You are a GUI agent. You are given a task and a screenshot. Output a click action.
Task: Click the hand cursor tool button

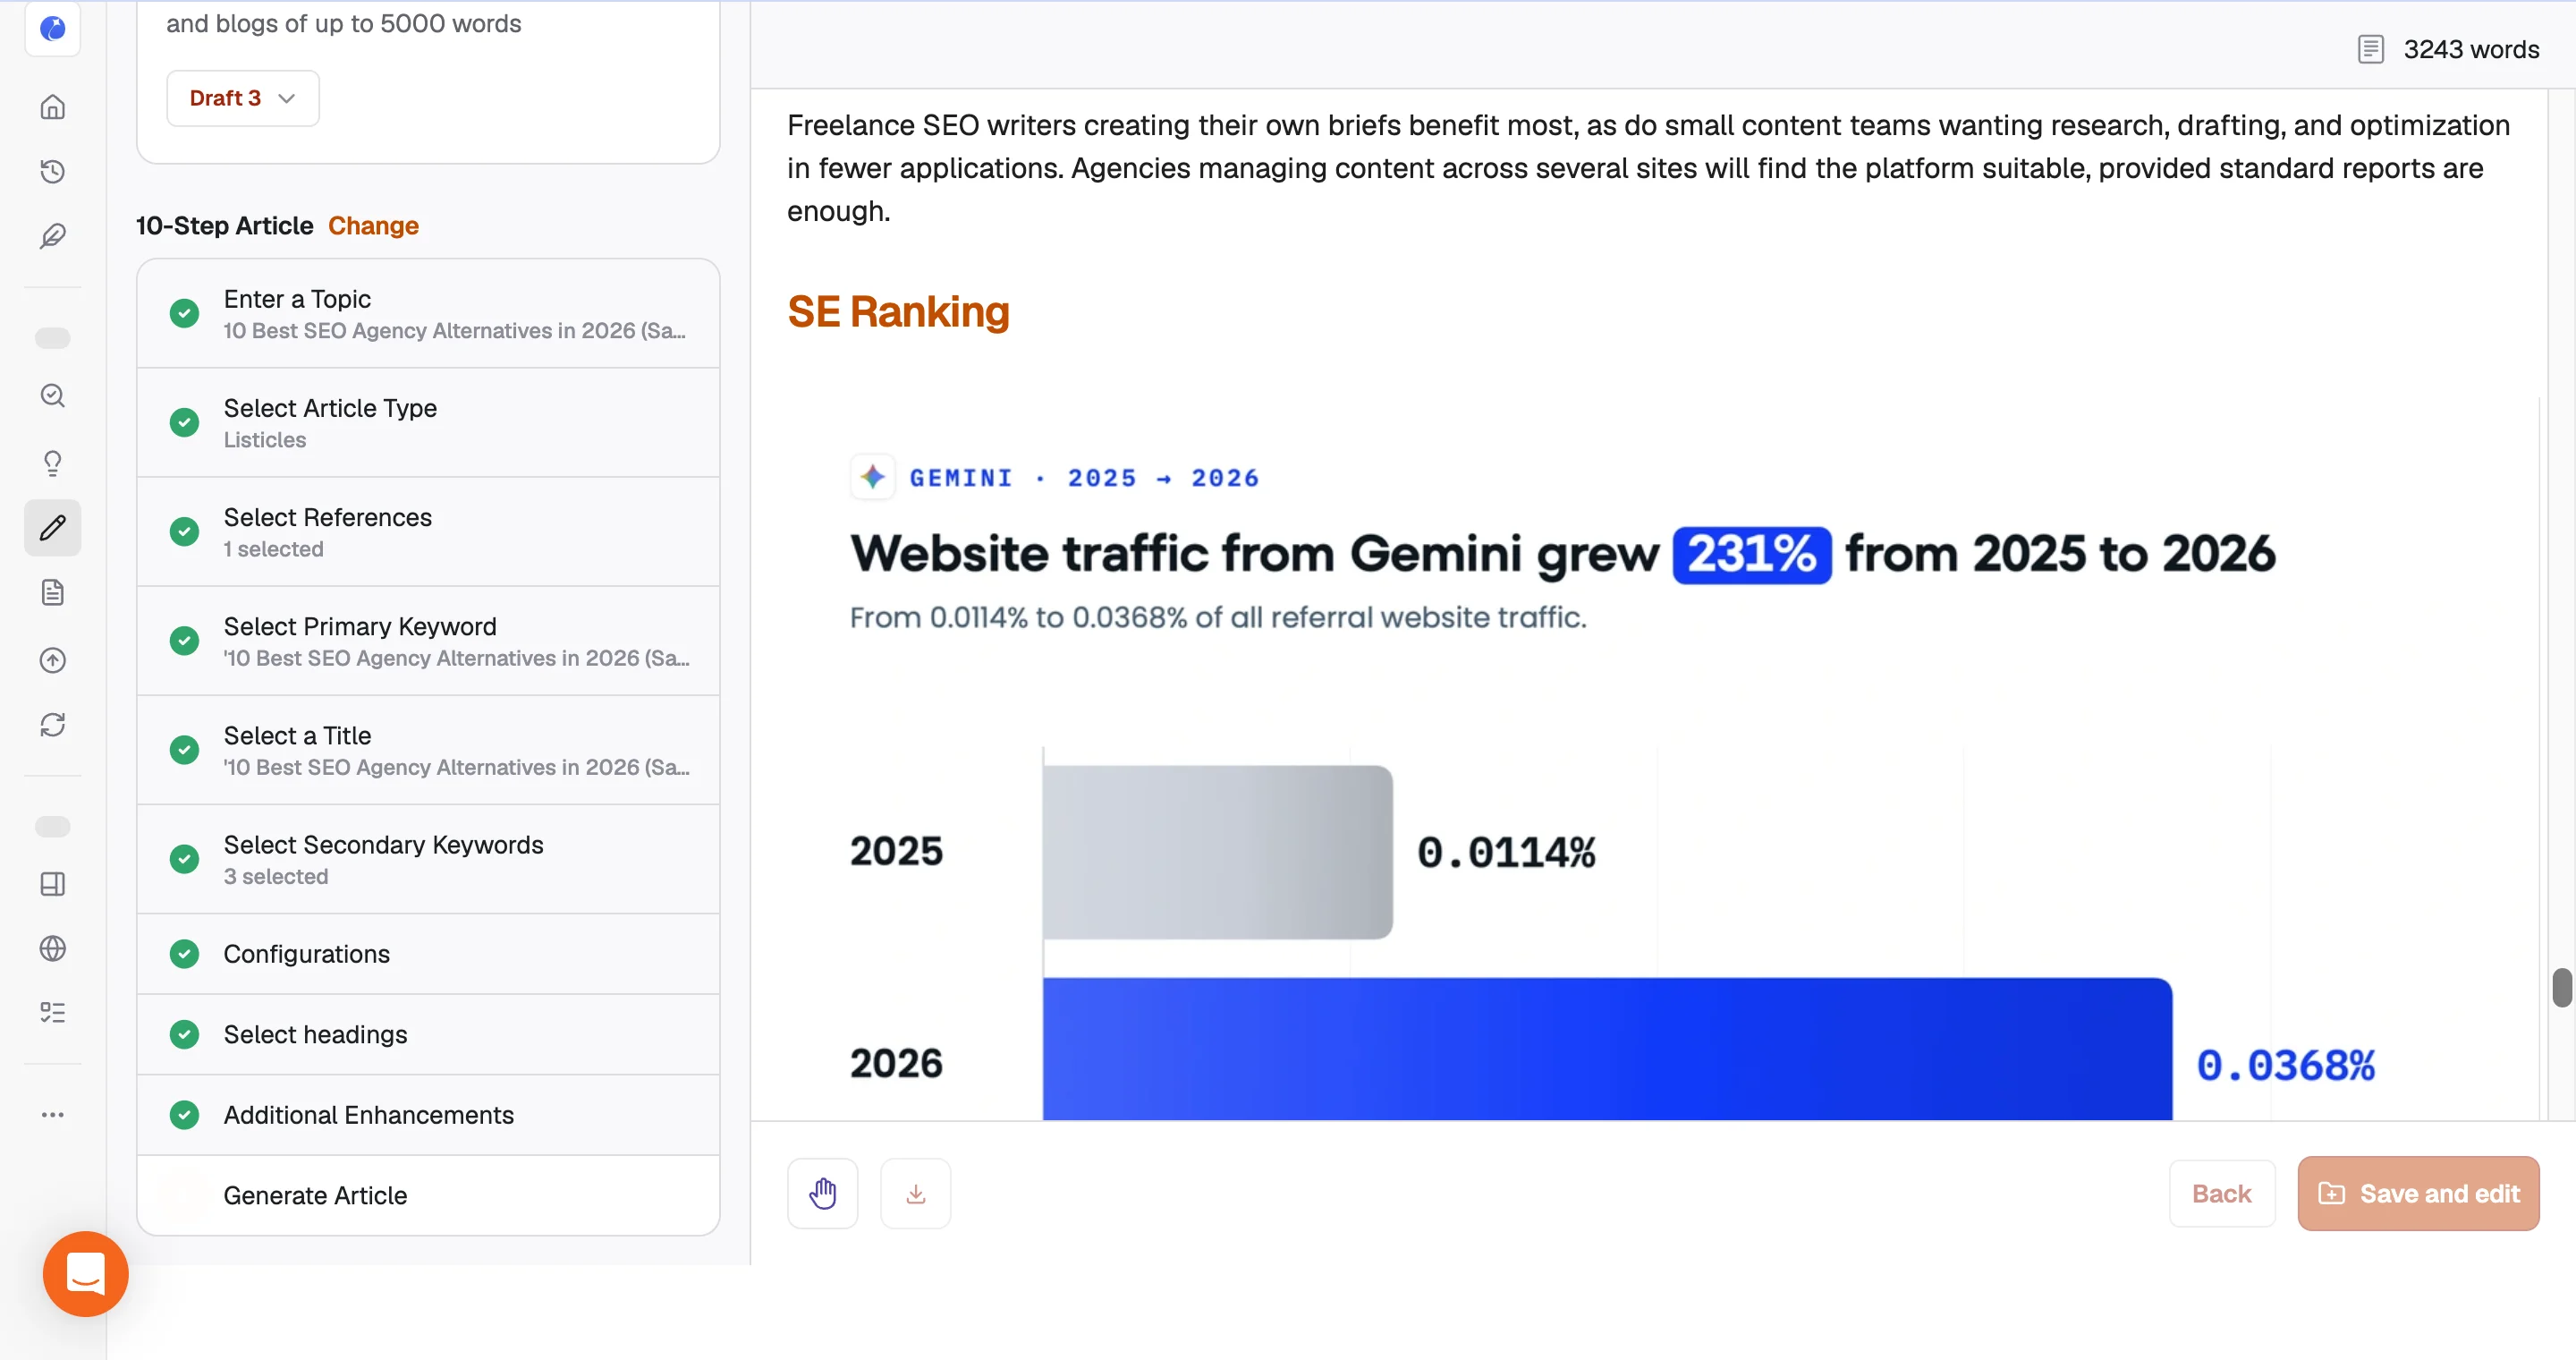[822, 1193]
